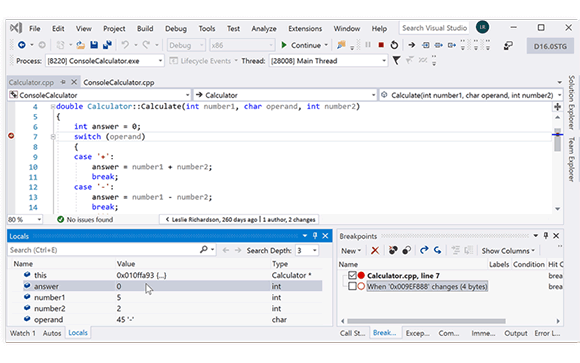Click the Search Visual Studio box

click(434, 28)
